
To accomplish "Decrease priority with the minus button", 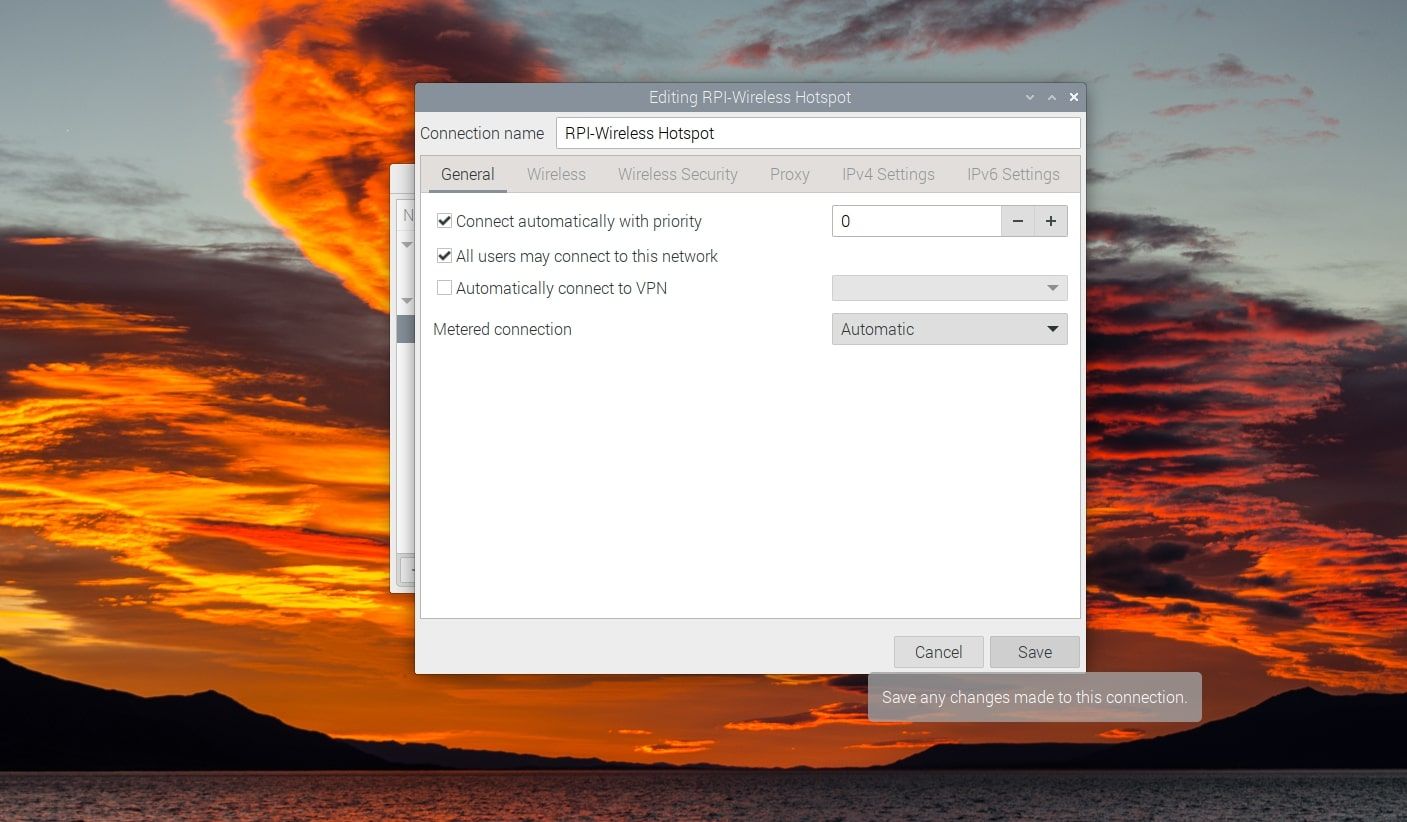I will (1017, 221).
